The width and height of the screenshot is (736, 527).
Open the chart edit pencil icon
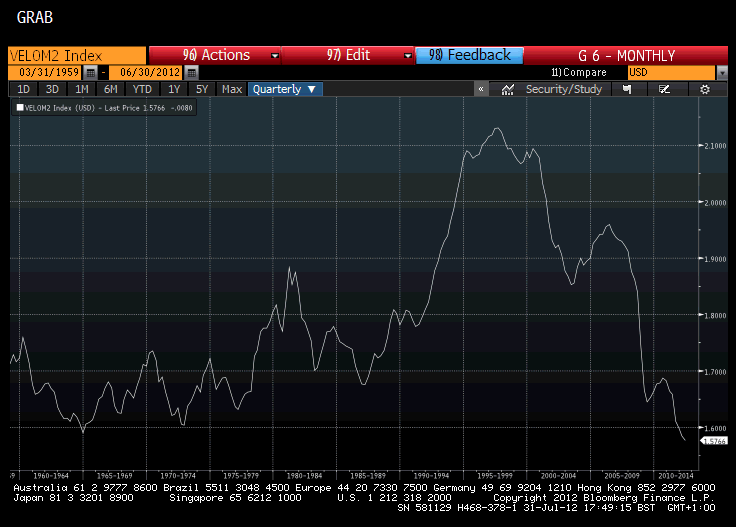[x=664, y=89]
